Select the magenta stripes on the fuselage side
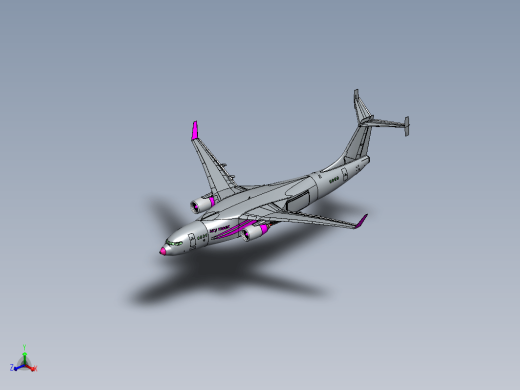 pos(235,229)
